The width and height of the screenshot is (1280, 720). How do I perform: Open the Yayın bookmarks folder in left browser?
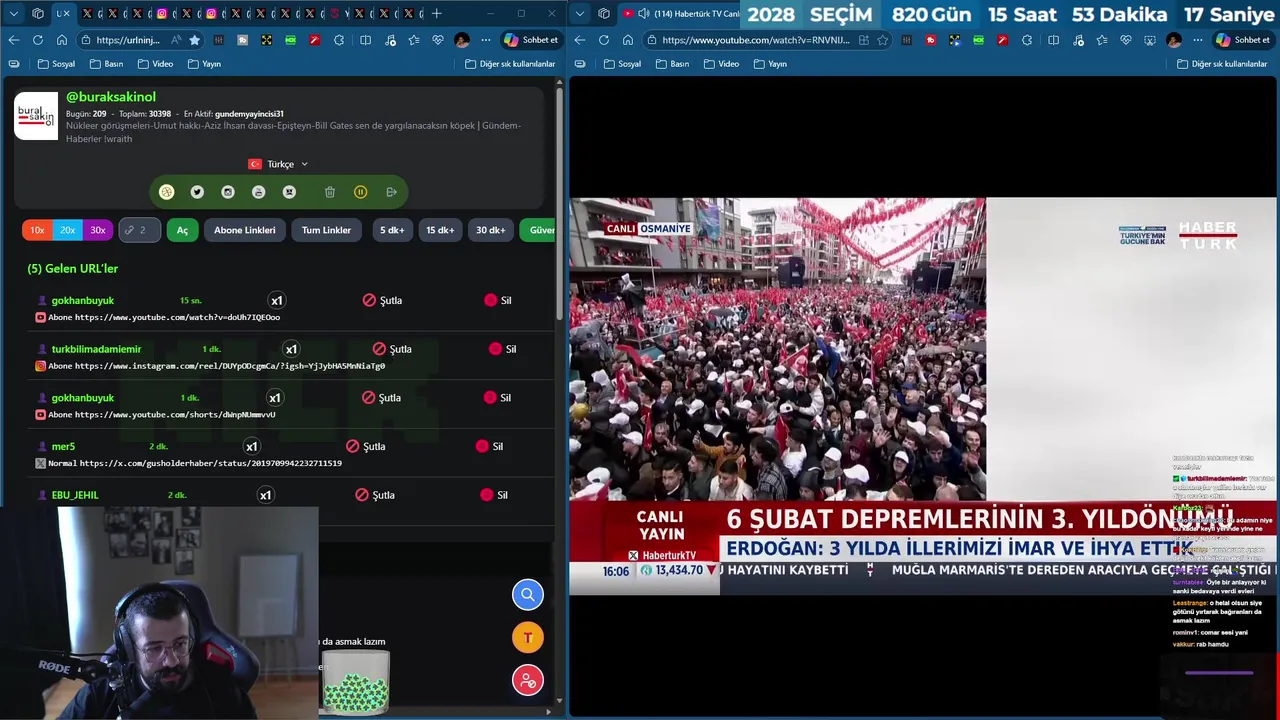(x=204, y=64)
